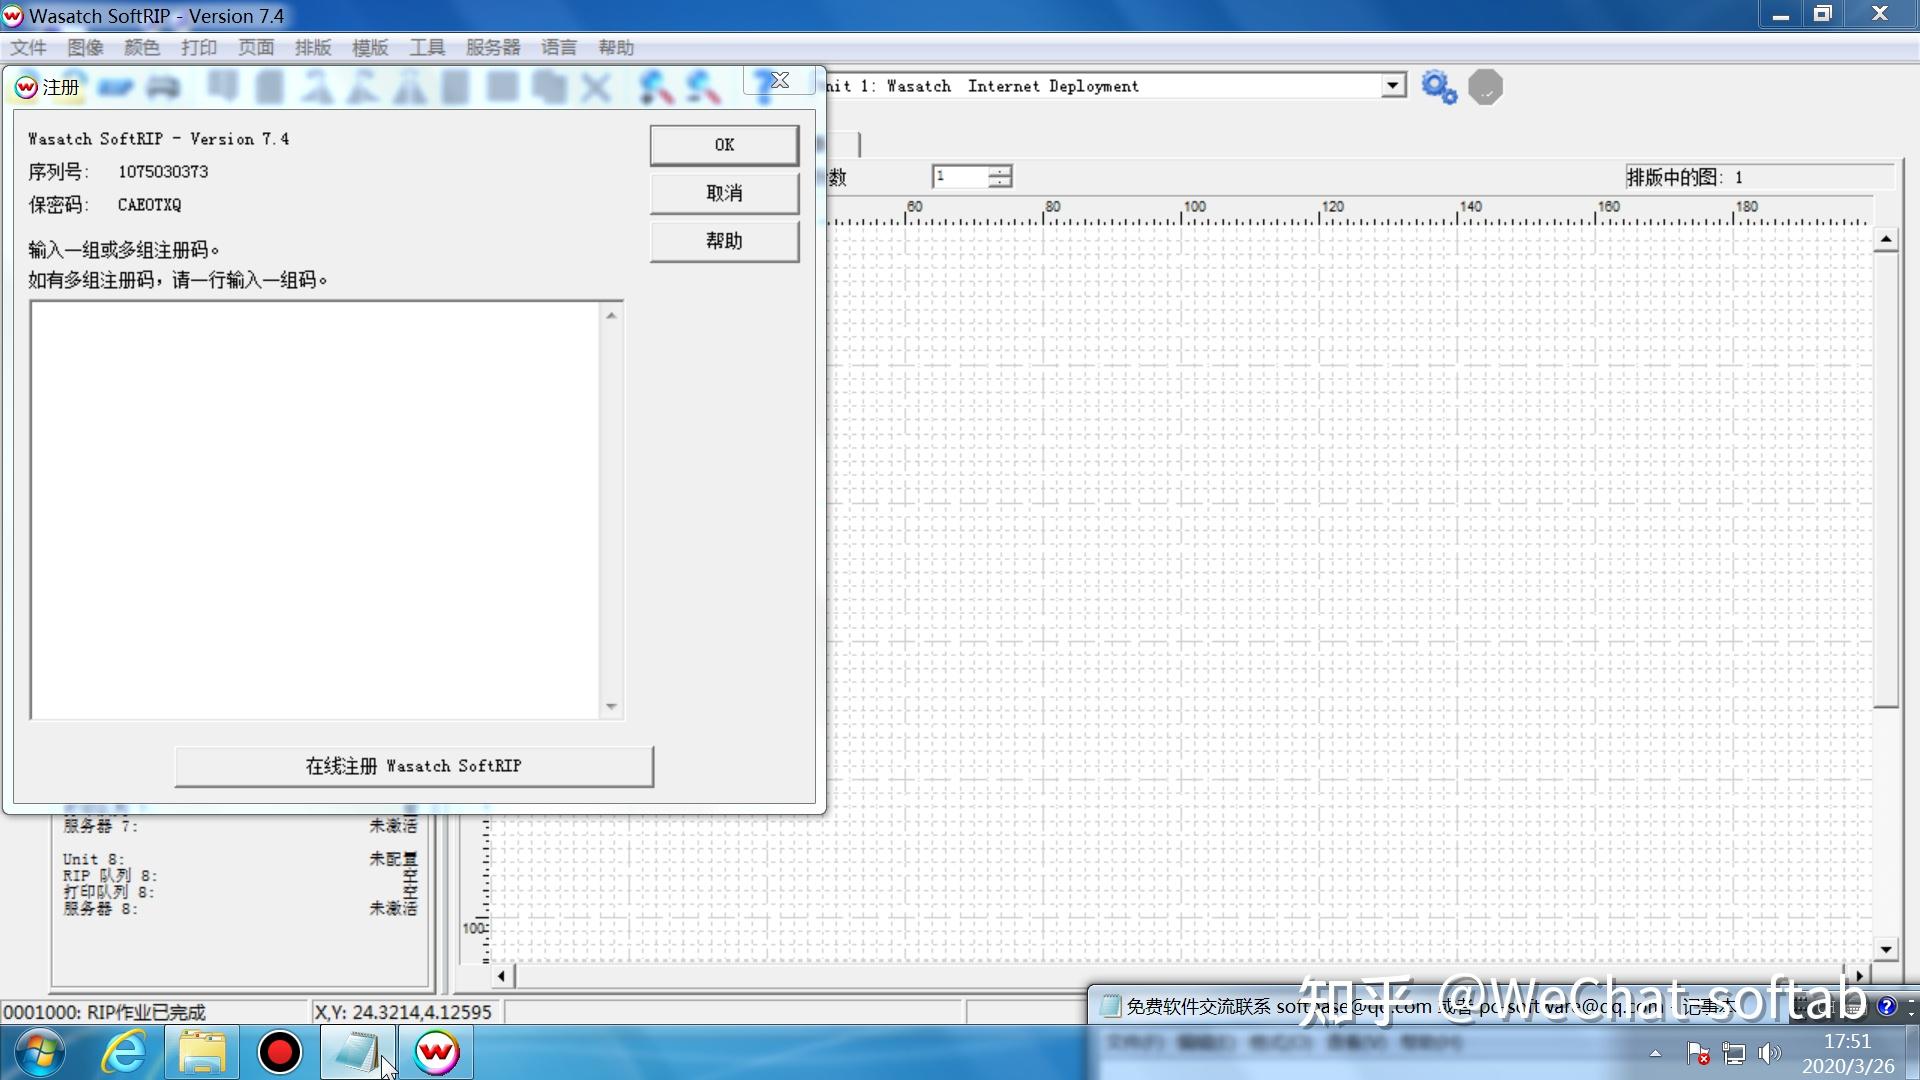Click the Wasatch SoftRIP taskbar icon
Viewport: 1920px width, 1080px height.
pyautogui.click(x=436, y=1053)
